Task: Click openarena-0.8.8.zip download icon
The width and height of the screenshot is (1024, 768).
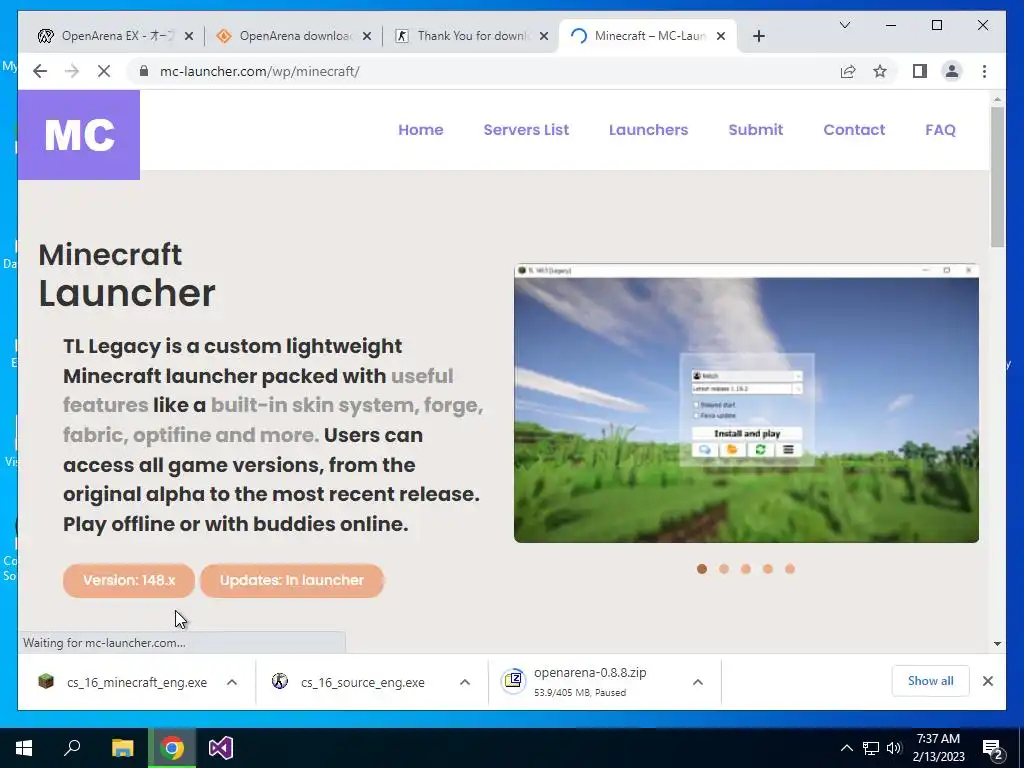Action: (x=514, y=681)
